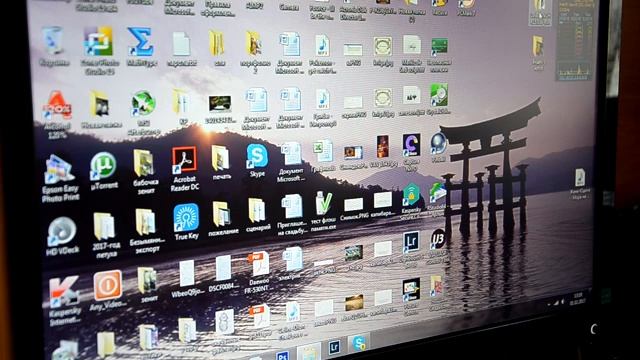Open the Epson Easy Photo Print shortcut
The height and width of the screenshot is (360, 640).
tap(59, 169)
